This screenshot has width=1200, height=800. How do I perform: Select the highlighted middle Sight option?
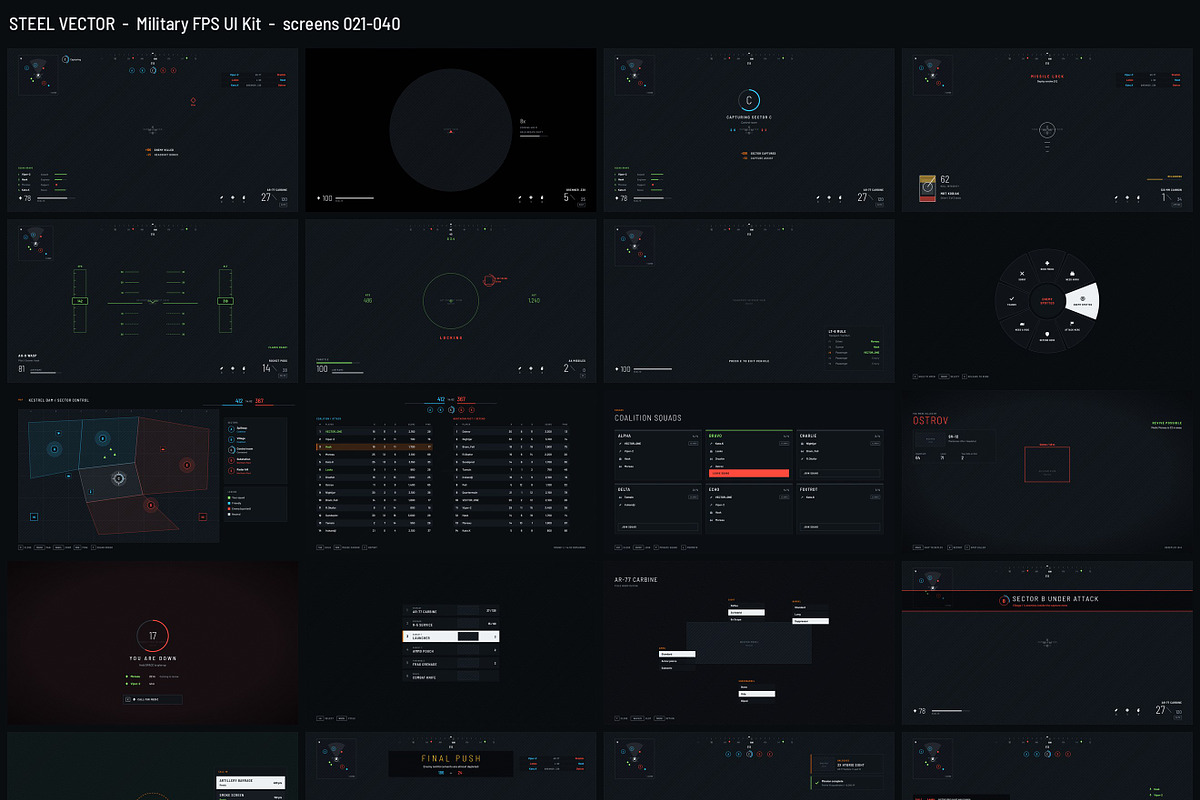pos(746,612)
